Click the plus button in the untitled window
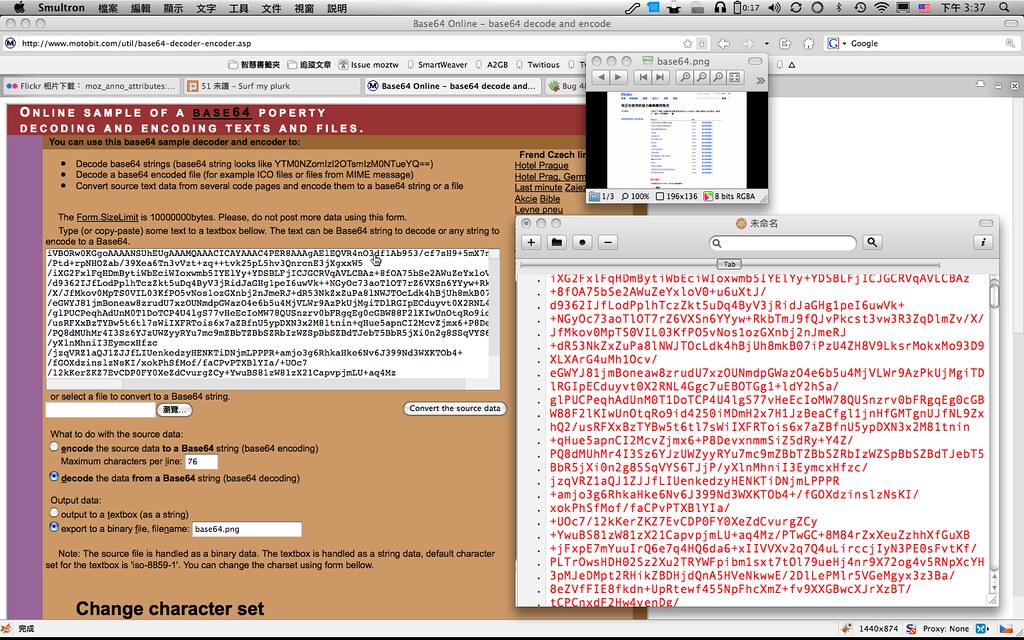The image size is (1024, 640). pyautogui.click(x=531, y=242)
